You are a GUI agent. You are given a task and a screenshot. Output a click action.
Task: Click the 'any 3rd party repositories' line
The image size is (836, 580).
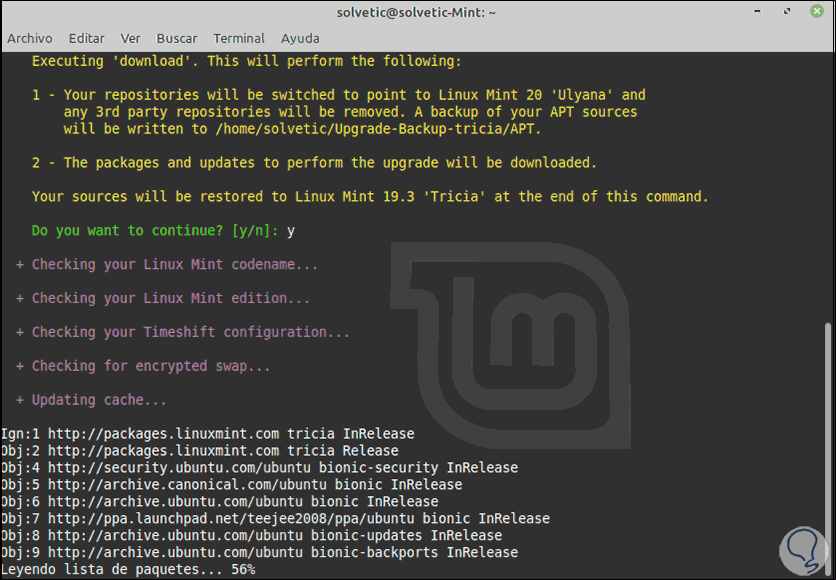[350, 112]
